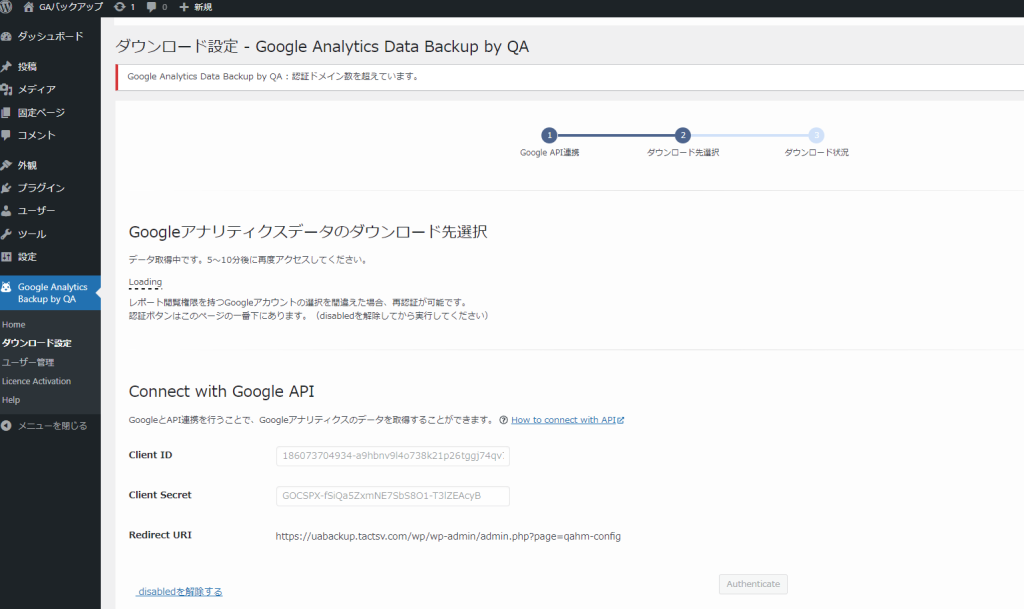Go to メディア library
This screenshot has height=609, width=1024.
coord(36,90)
